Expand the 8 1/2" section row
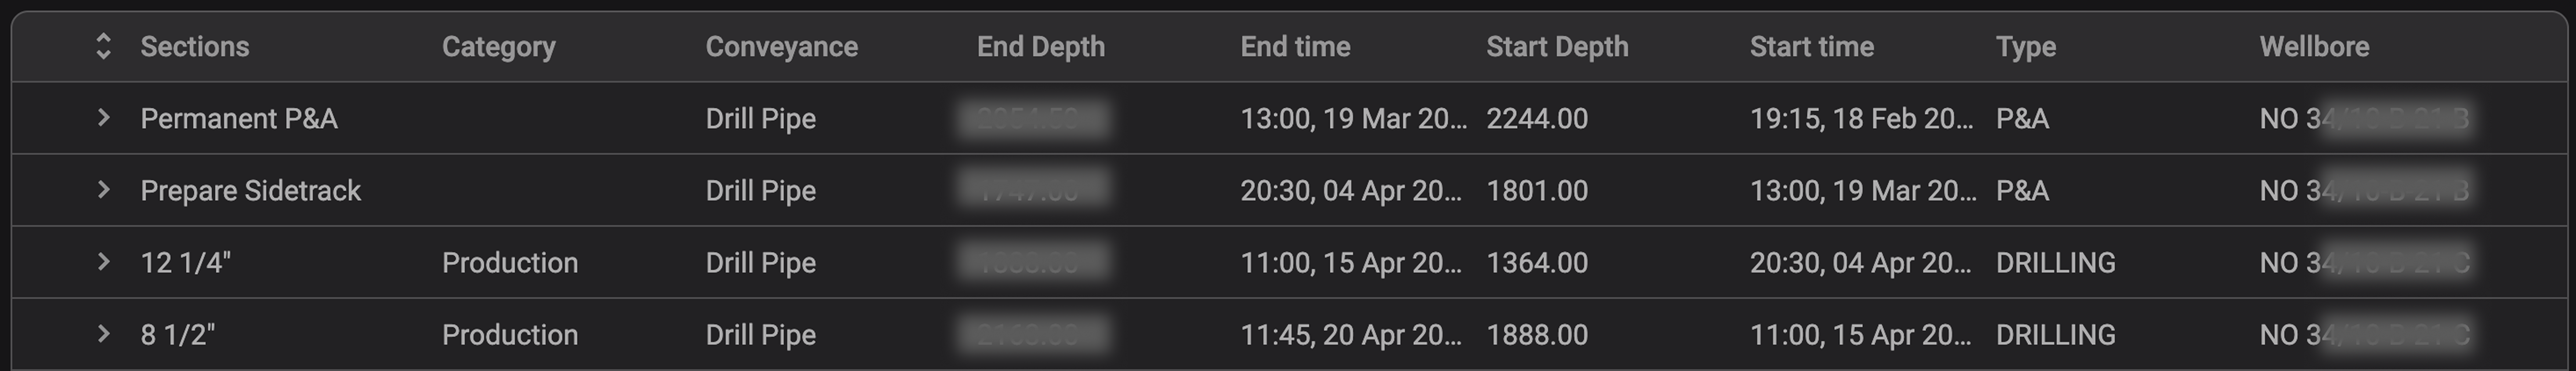Viewport: 2576px width, 371px height. (x=103, y=334)
